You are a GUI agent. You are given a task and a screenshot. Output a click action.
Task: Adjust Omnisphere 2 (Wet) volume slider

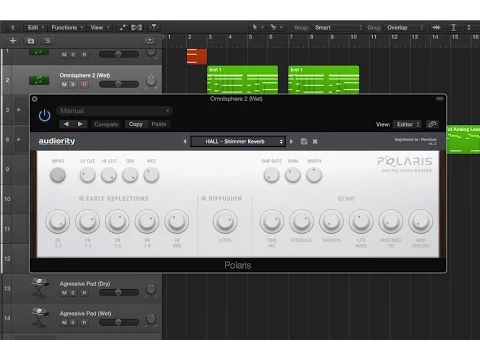(119, 84)
